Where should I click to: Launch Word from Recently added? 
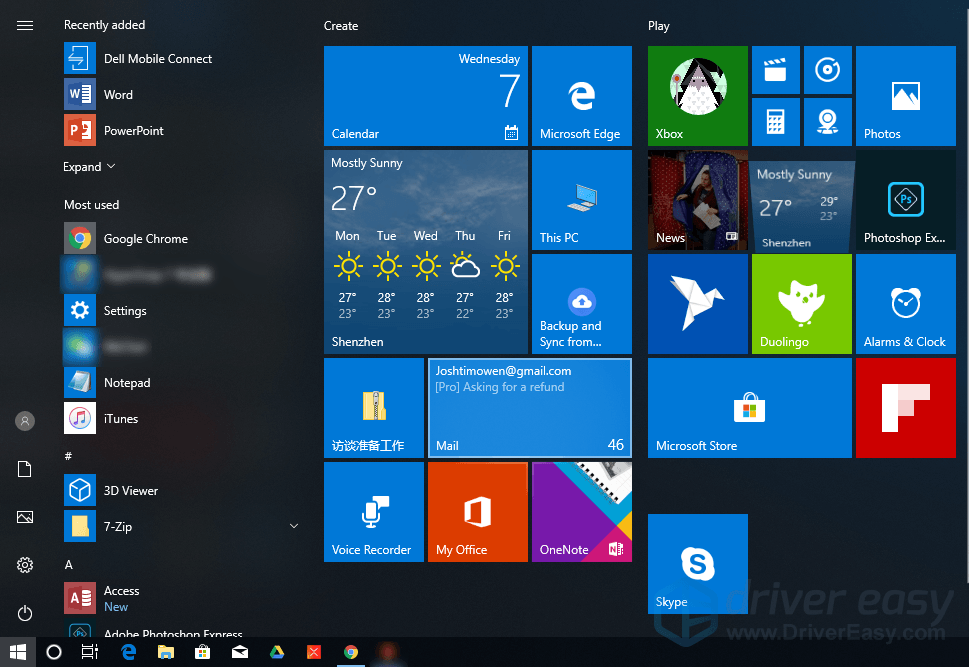pos(179,95)
